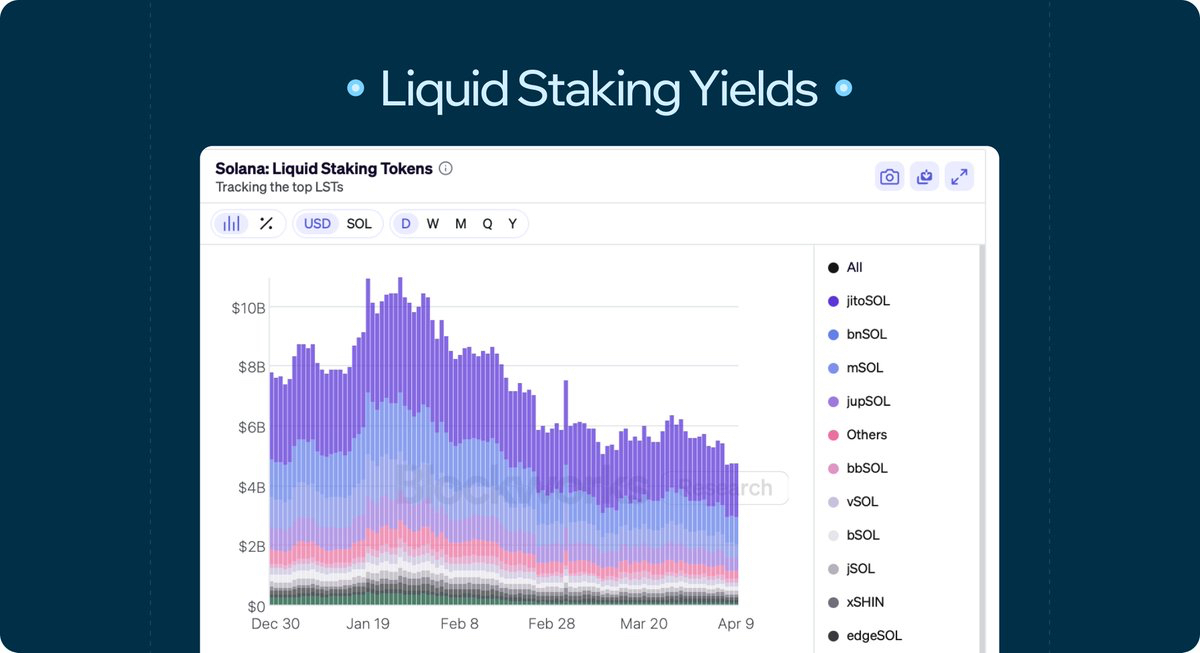Click the bnSOL legend label
The height and width of the screenshot is (653, 1200).
(866, 335)
